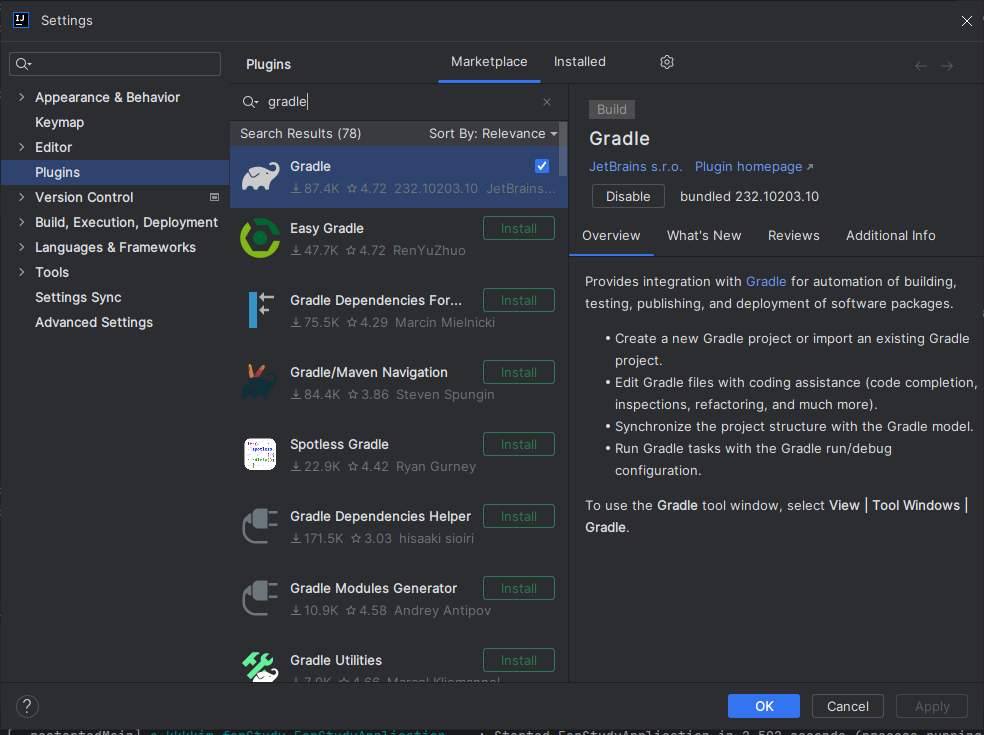984x735 pixels.
Task: Install the Easy Gradle plugin
Action: pos(518,228)
